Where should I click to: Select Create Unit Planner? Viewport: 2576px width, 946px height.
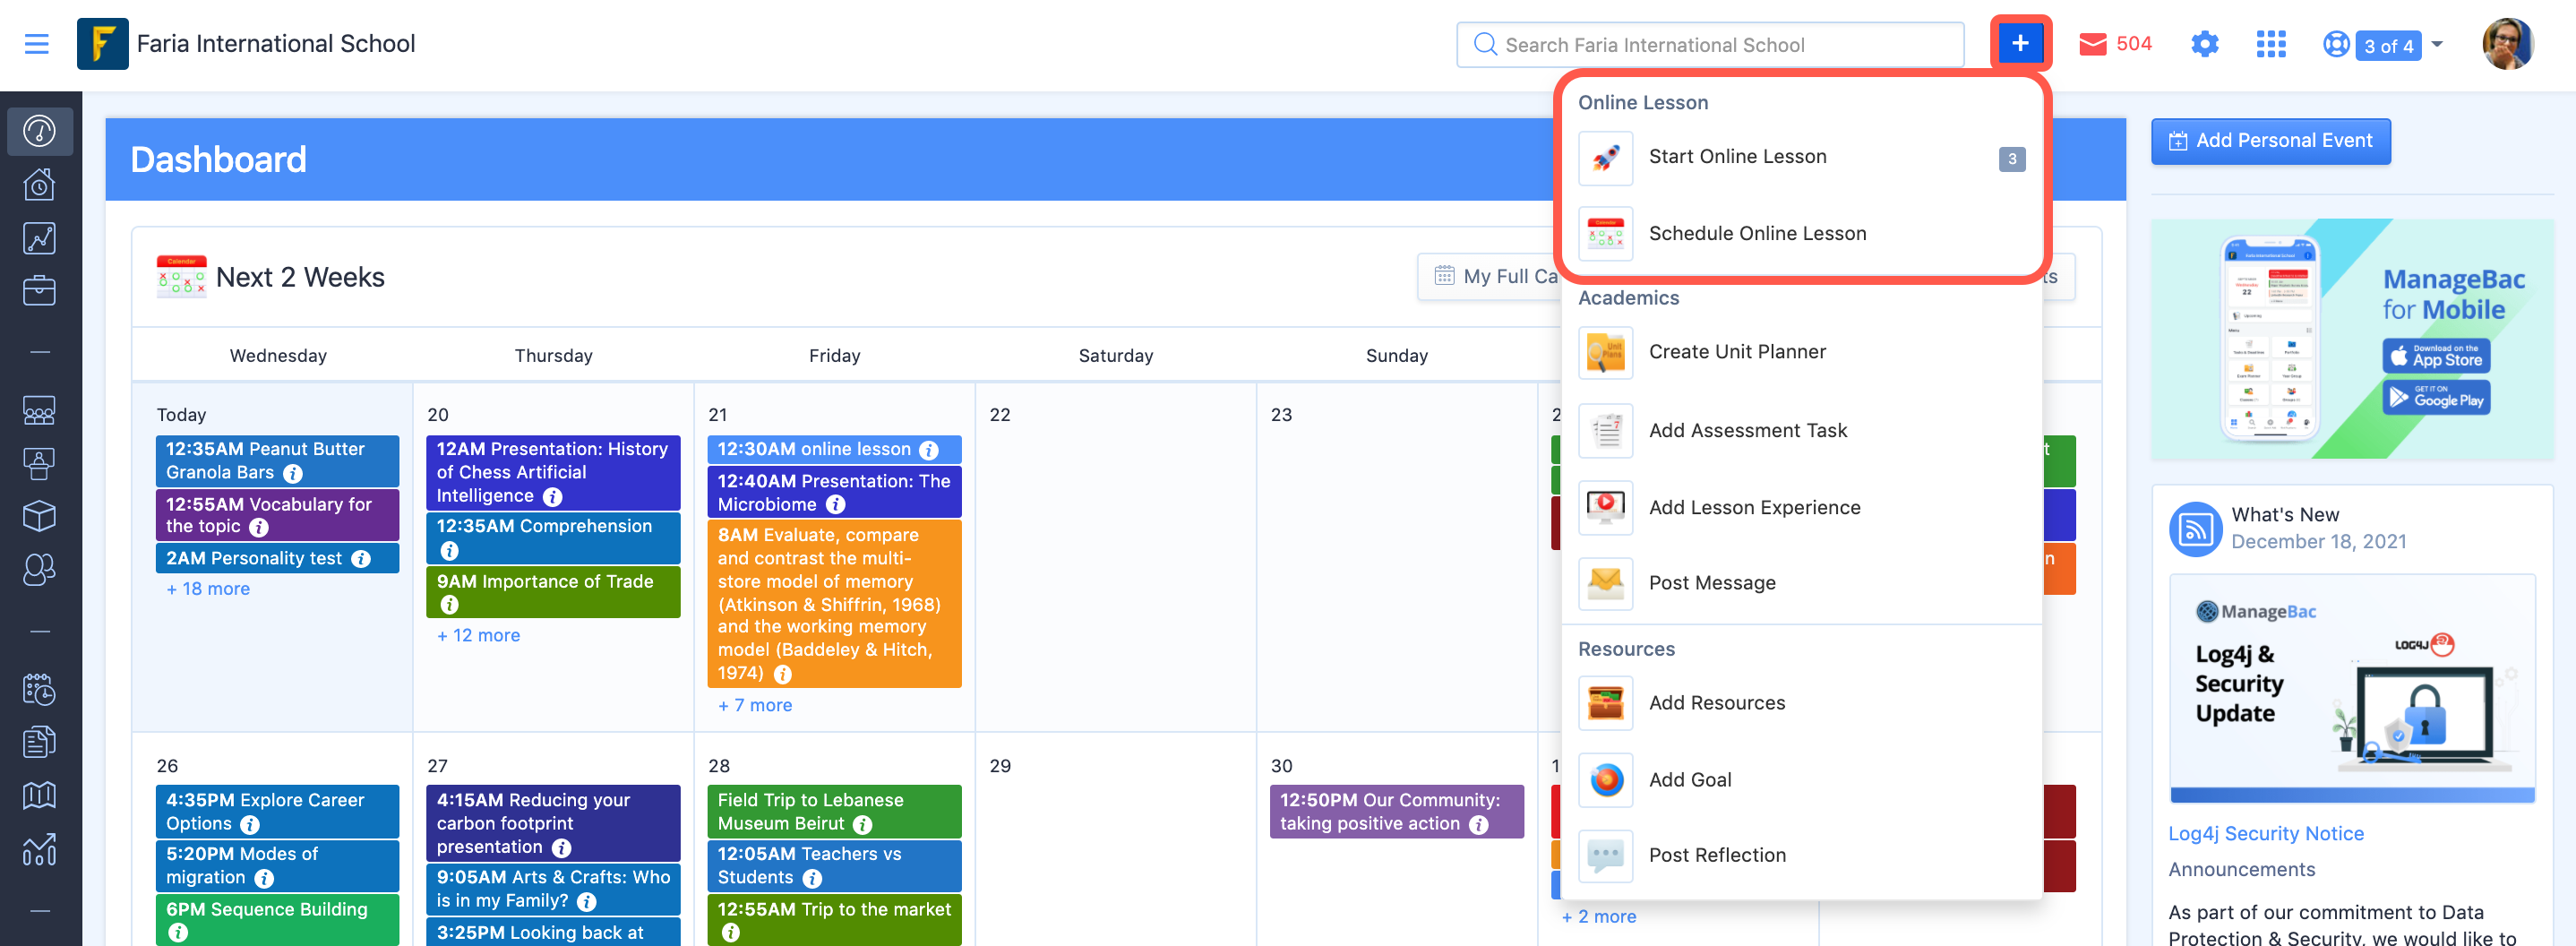1801,352
